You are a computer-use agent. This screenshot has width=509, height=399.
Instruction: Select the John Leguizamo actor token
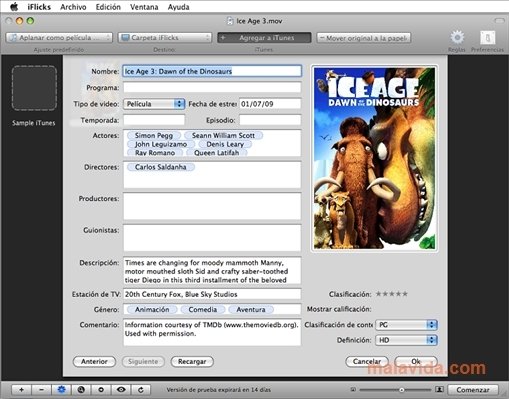point(161,144)
